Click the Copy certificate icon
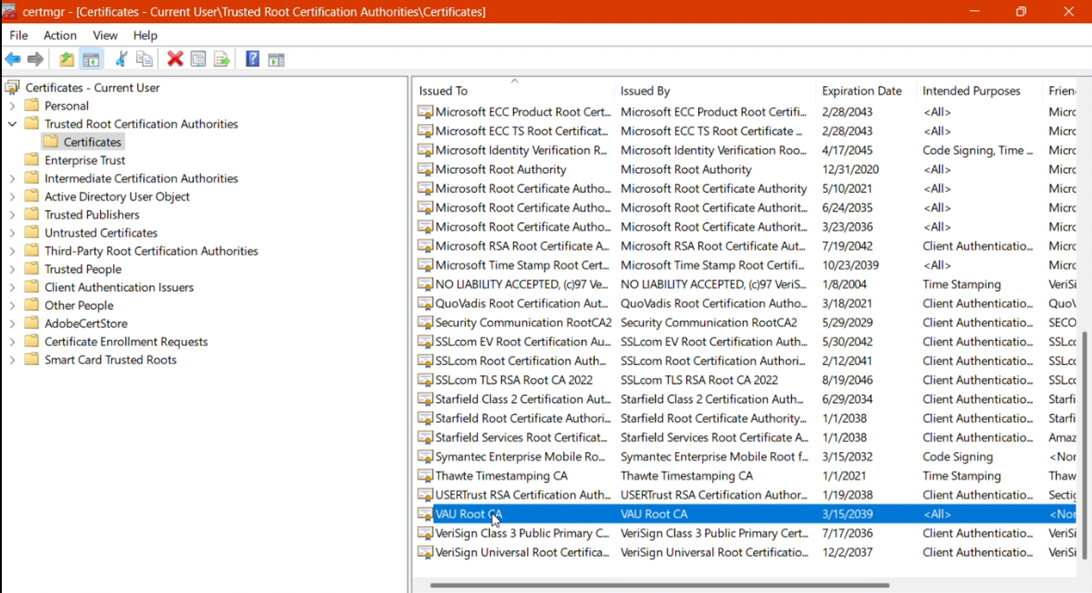Image resolution: width=1092 pixels, height=593 pixels. (145, 58)
